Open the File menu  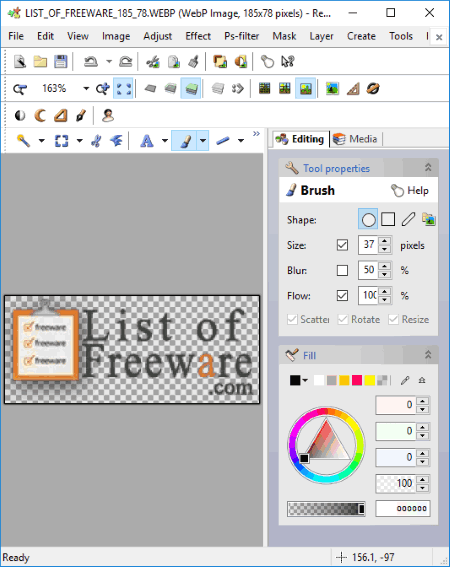tap(16, 36)
